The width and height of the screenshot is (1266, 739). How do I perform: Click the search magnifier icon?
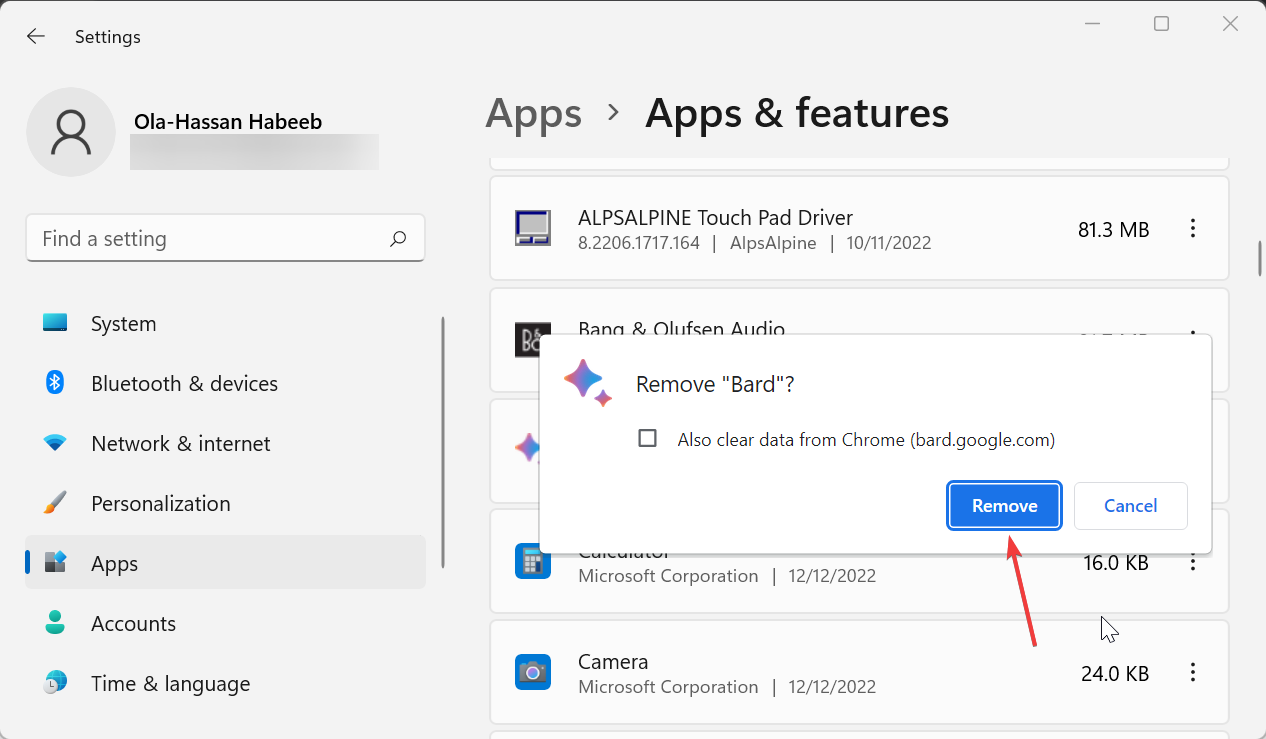pyautogui.click(x=398, y=238)
